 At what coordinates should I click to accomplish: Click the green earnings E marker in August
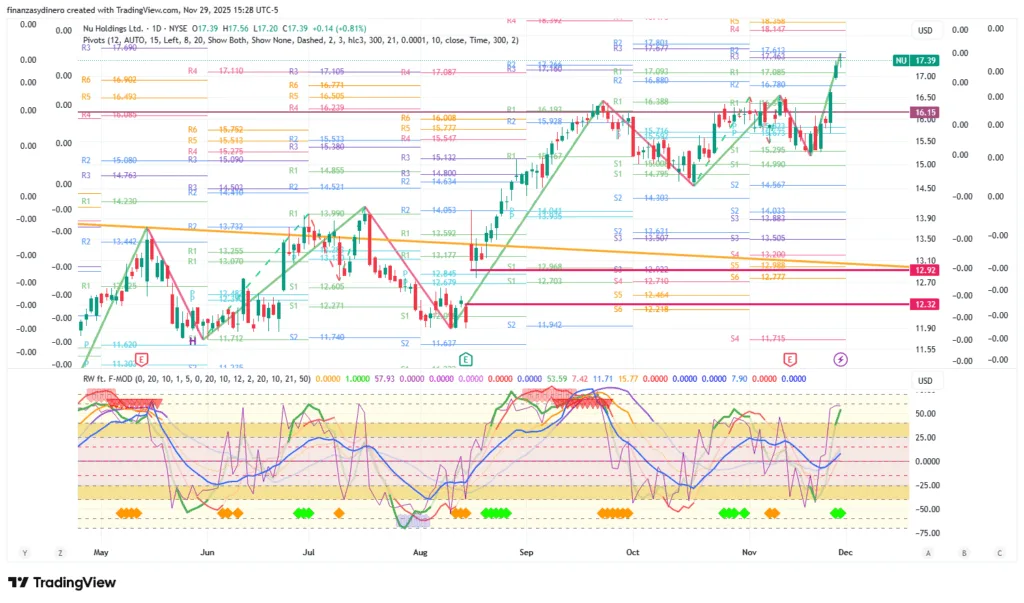click(x=465, y=358)
